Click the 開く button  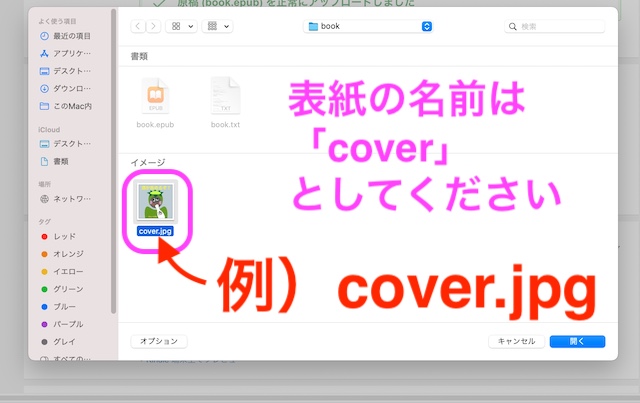coord(576,341)
